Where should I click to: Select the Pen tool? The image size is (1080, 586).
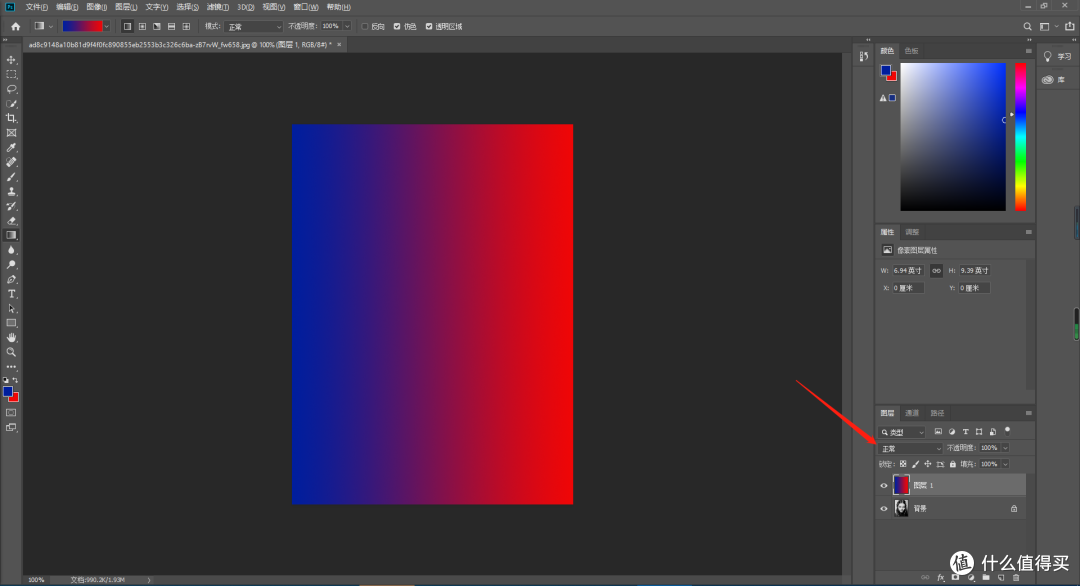click(11, 280)
